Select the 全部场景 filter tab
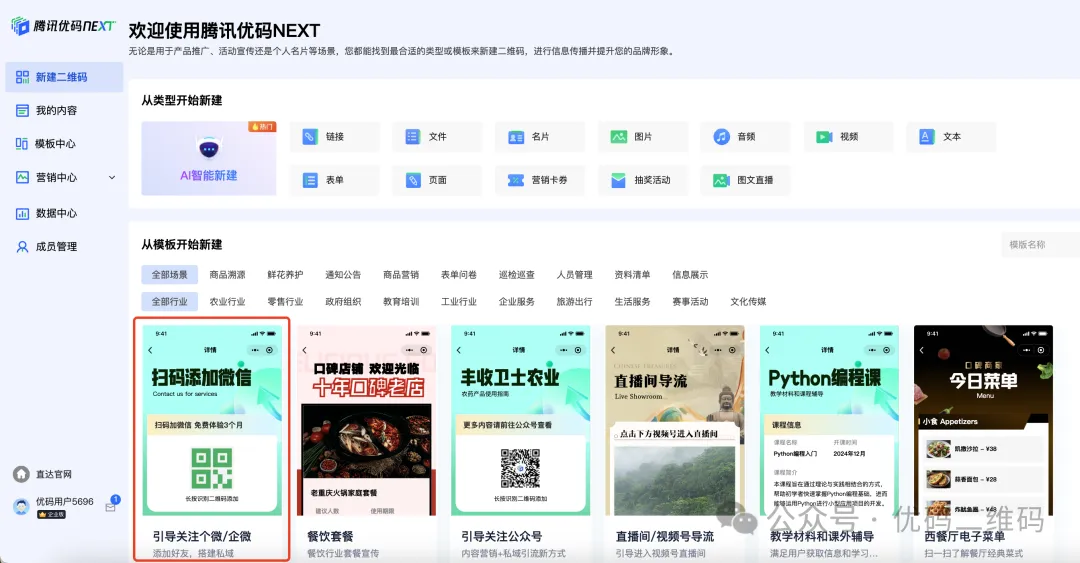The image size is (1080, 563). click(169, 274)
